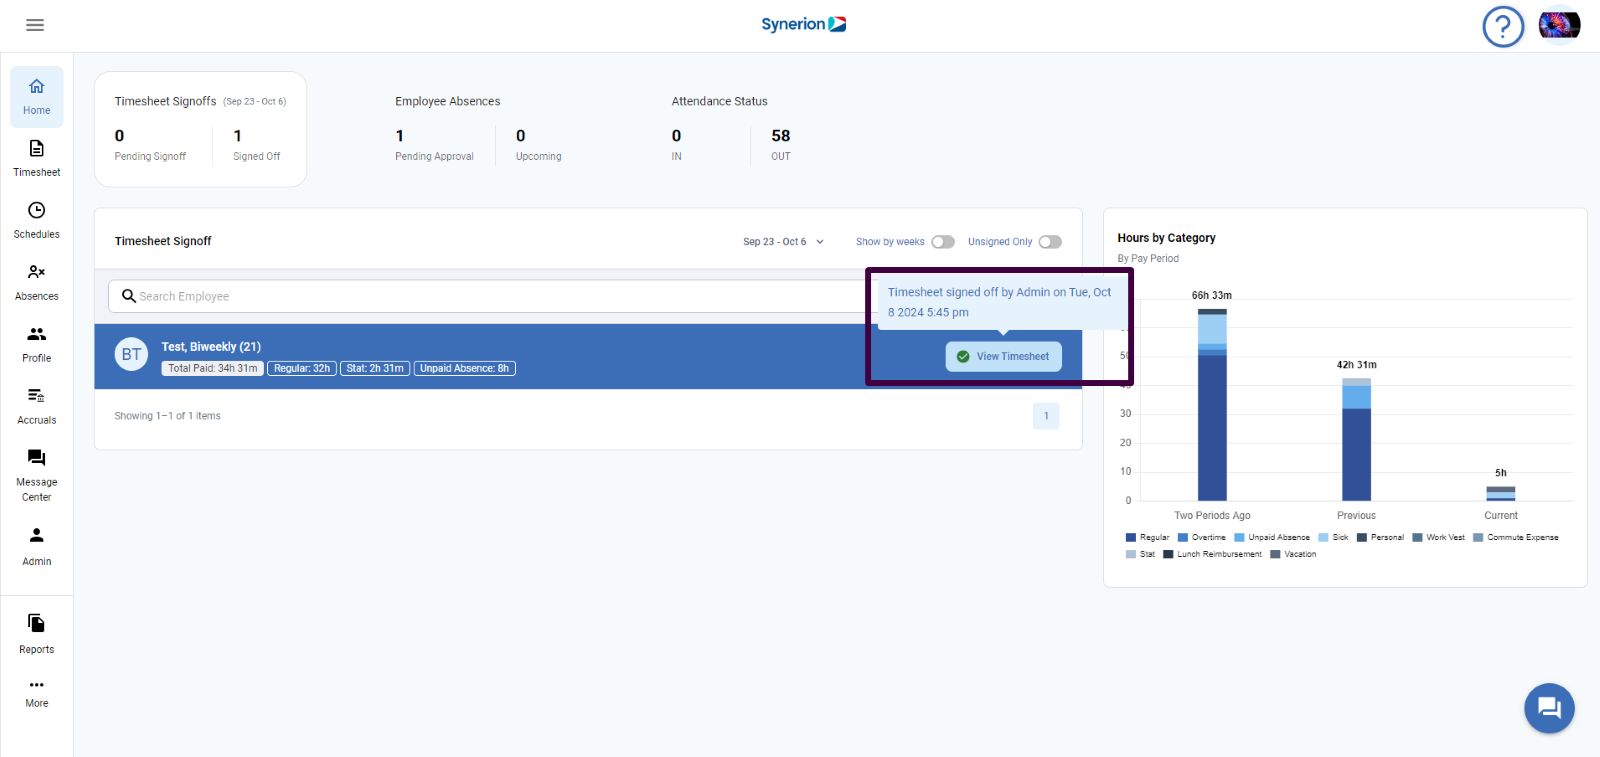Open the user profile avatar

tap(1559, 25)
